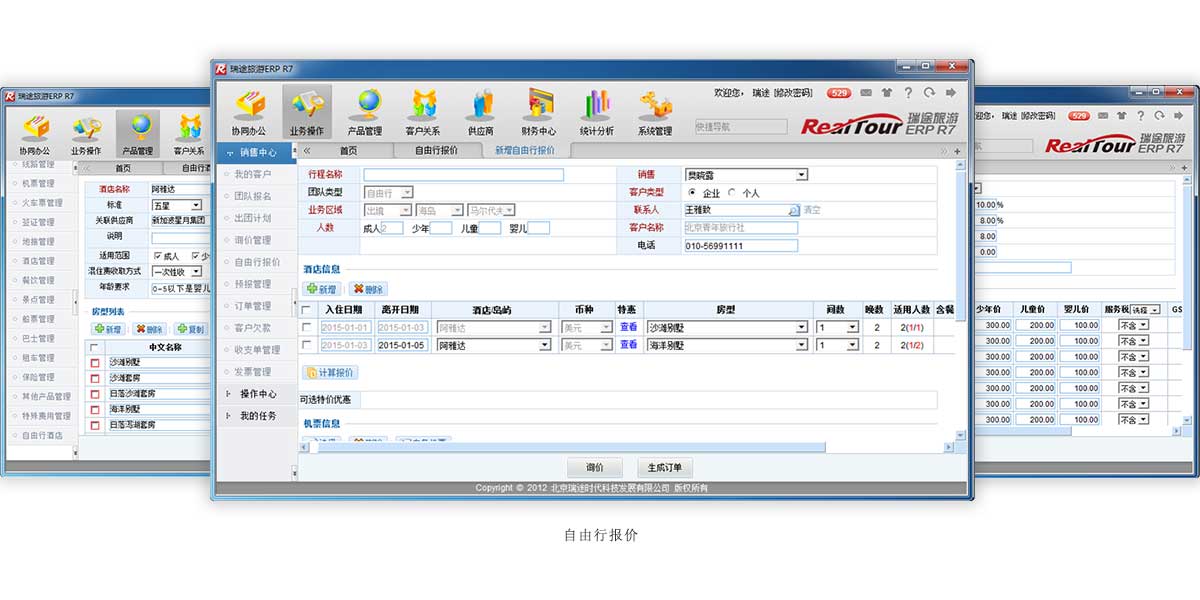Click the 行程名称 input field
Screen dimensions: 1200x600
pos(463,175)
